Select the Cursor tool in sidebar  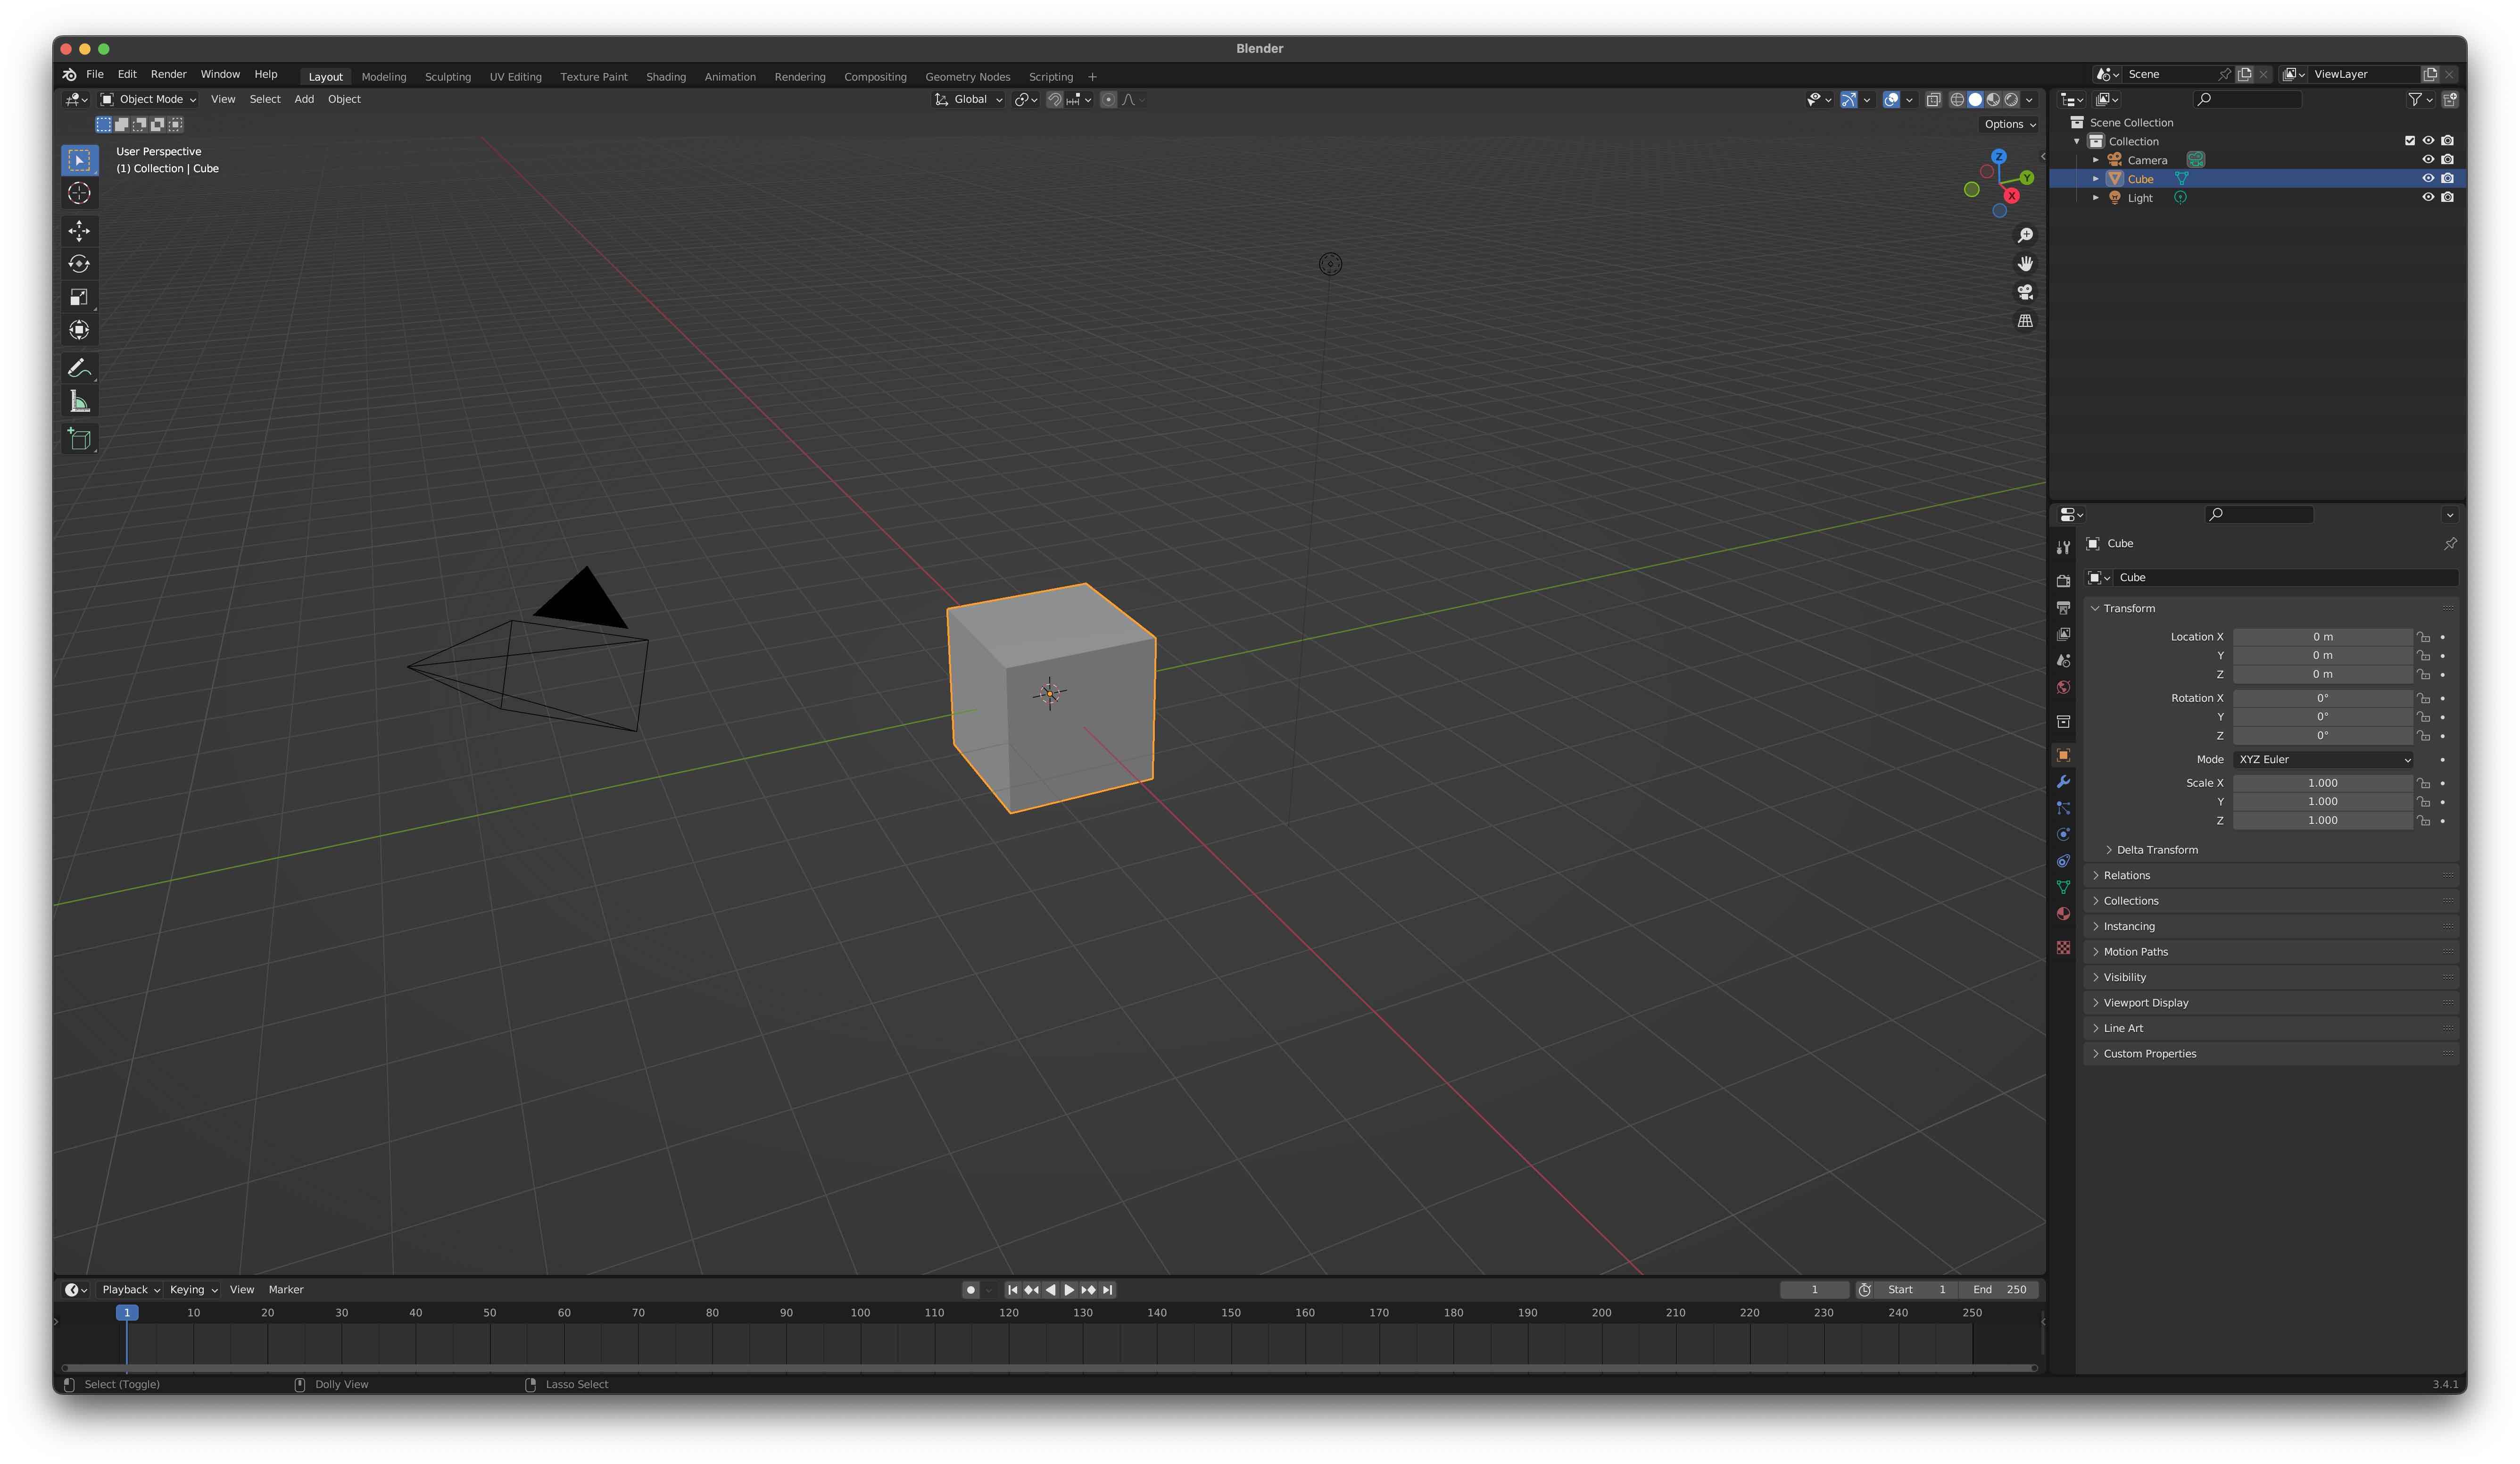point(76,191)
